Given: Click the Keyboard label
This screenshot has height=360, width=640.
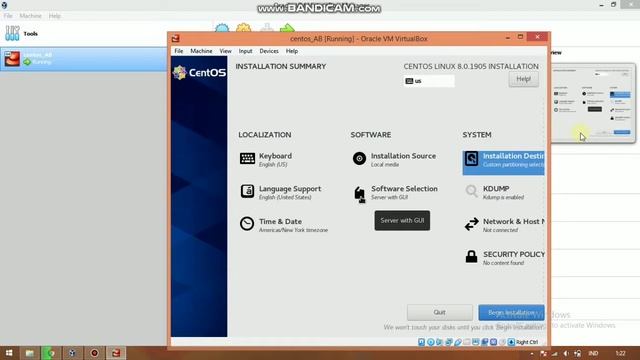Looking at the screenshot, I should (x=276, y=156).
